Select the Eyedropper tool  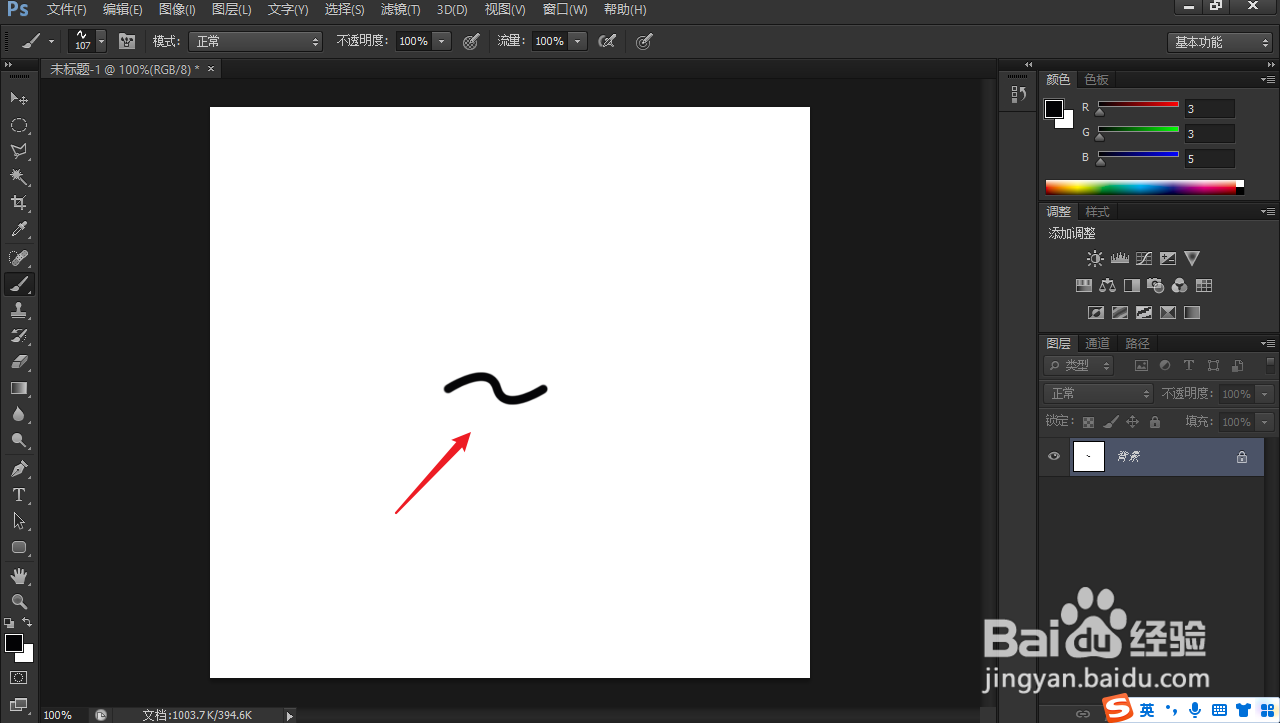tap(18, 230)
